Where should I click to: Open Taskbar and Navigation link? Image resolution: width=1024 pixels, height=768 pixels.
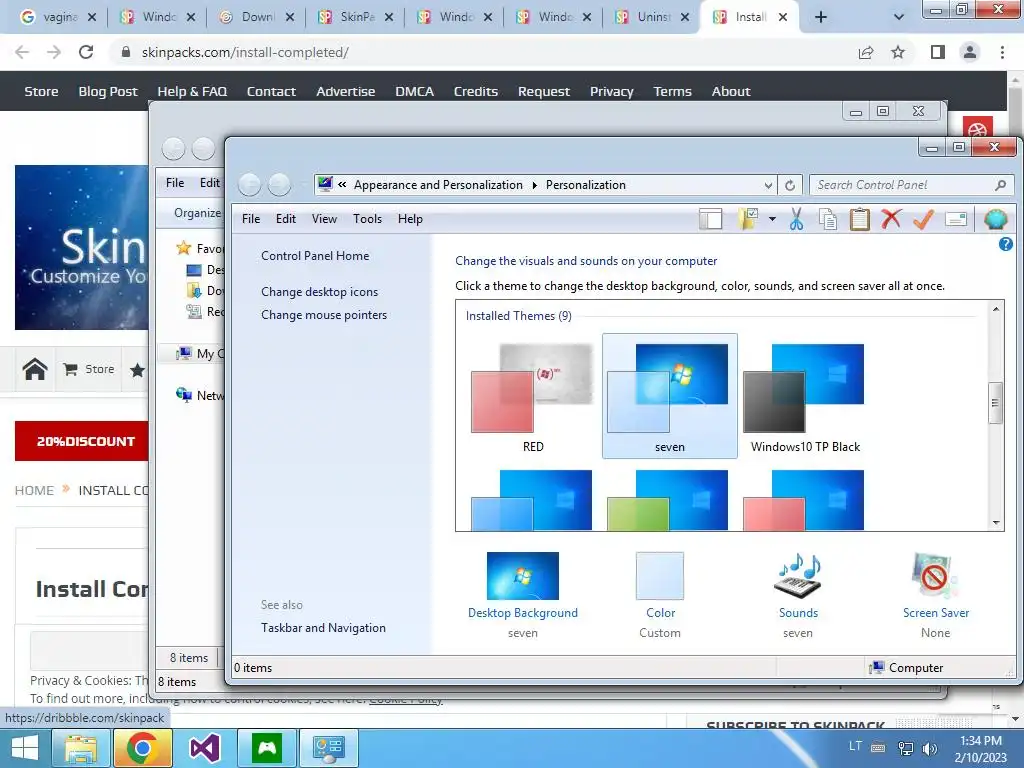(323, 628)
